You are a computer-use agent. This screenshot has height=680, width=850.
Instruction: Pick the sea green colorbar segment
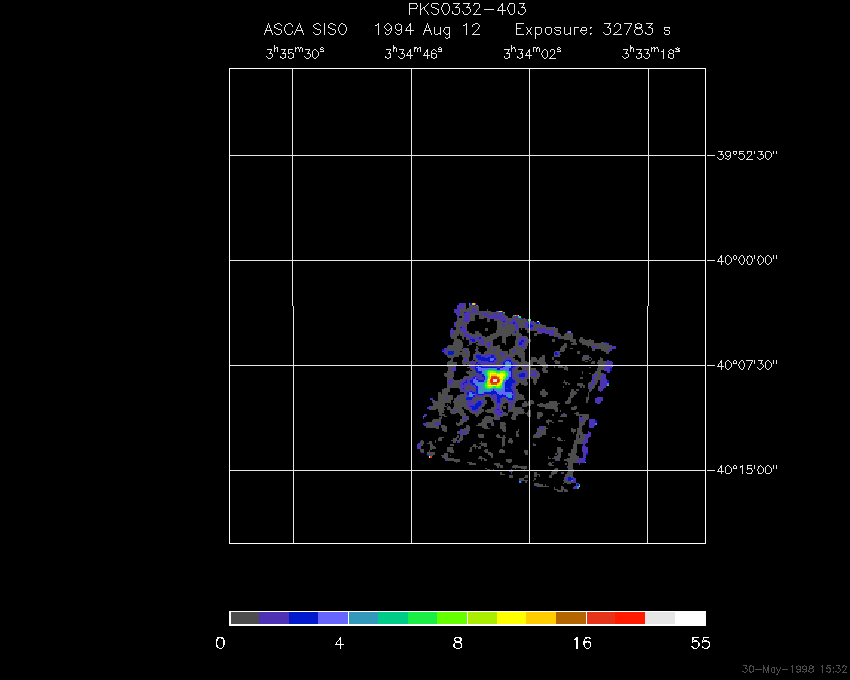(393, 618)
